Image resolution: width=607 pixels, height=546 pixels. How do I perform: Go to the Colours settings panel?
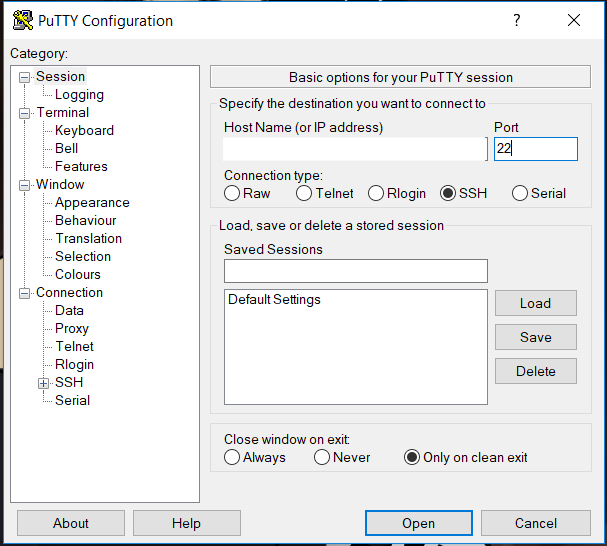coord(78,274)
